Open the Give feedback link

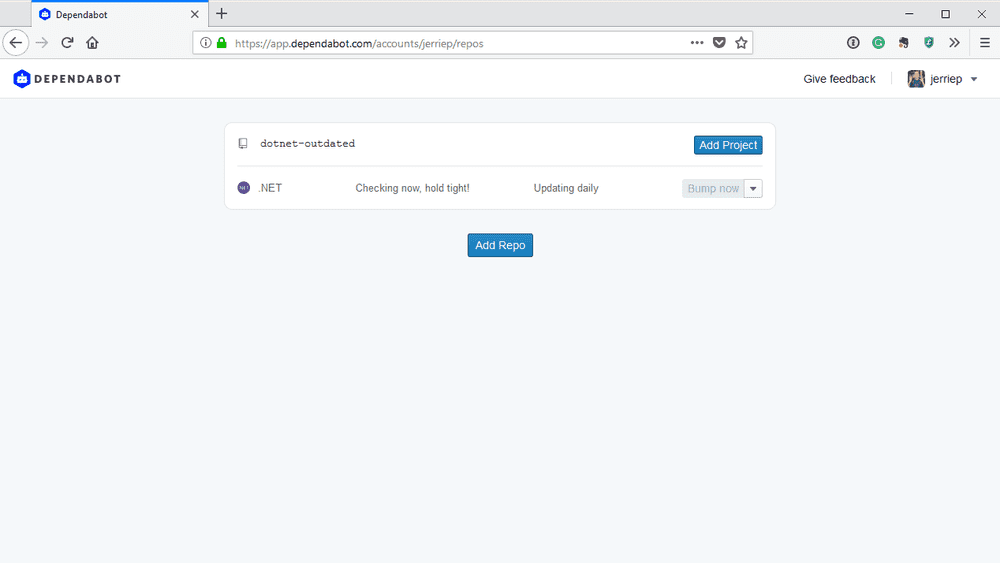pos(839,79)
